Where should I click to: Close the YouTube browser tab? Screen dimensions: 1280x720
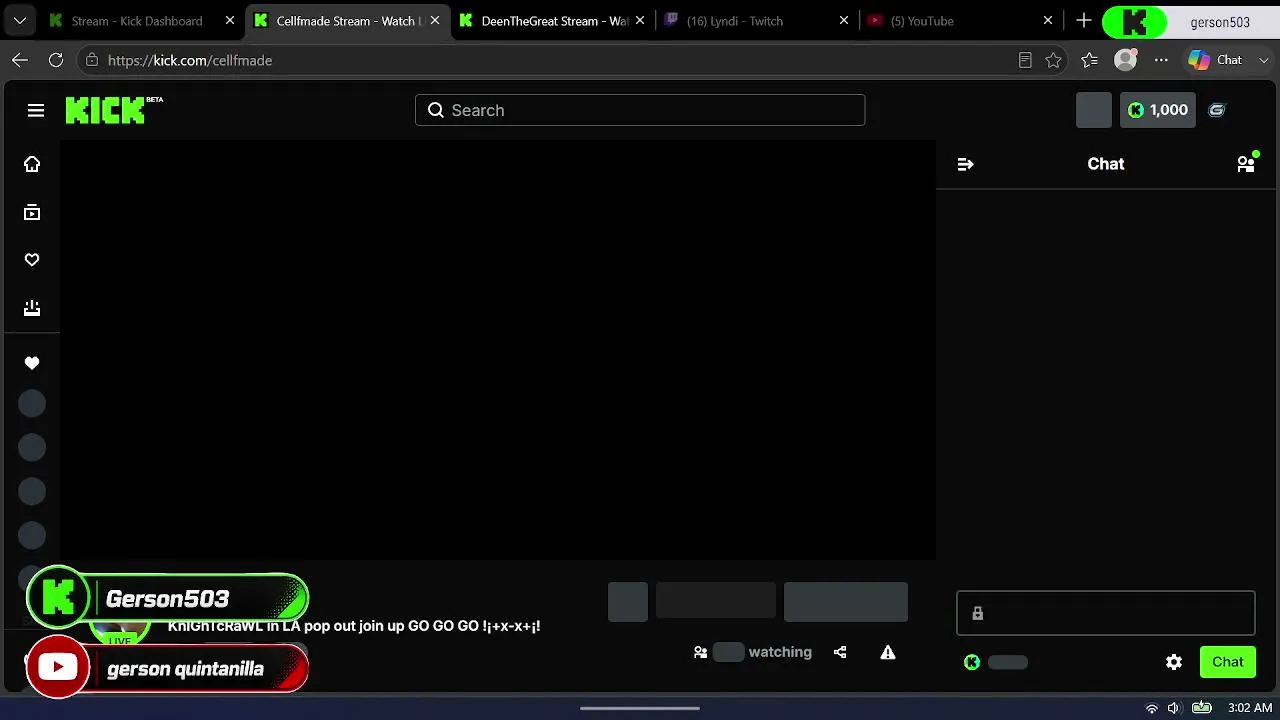coord(1048,21)
